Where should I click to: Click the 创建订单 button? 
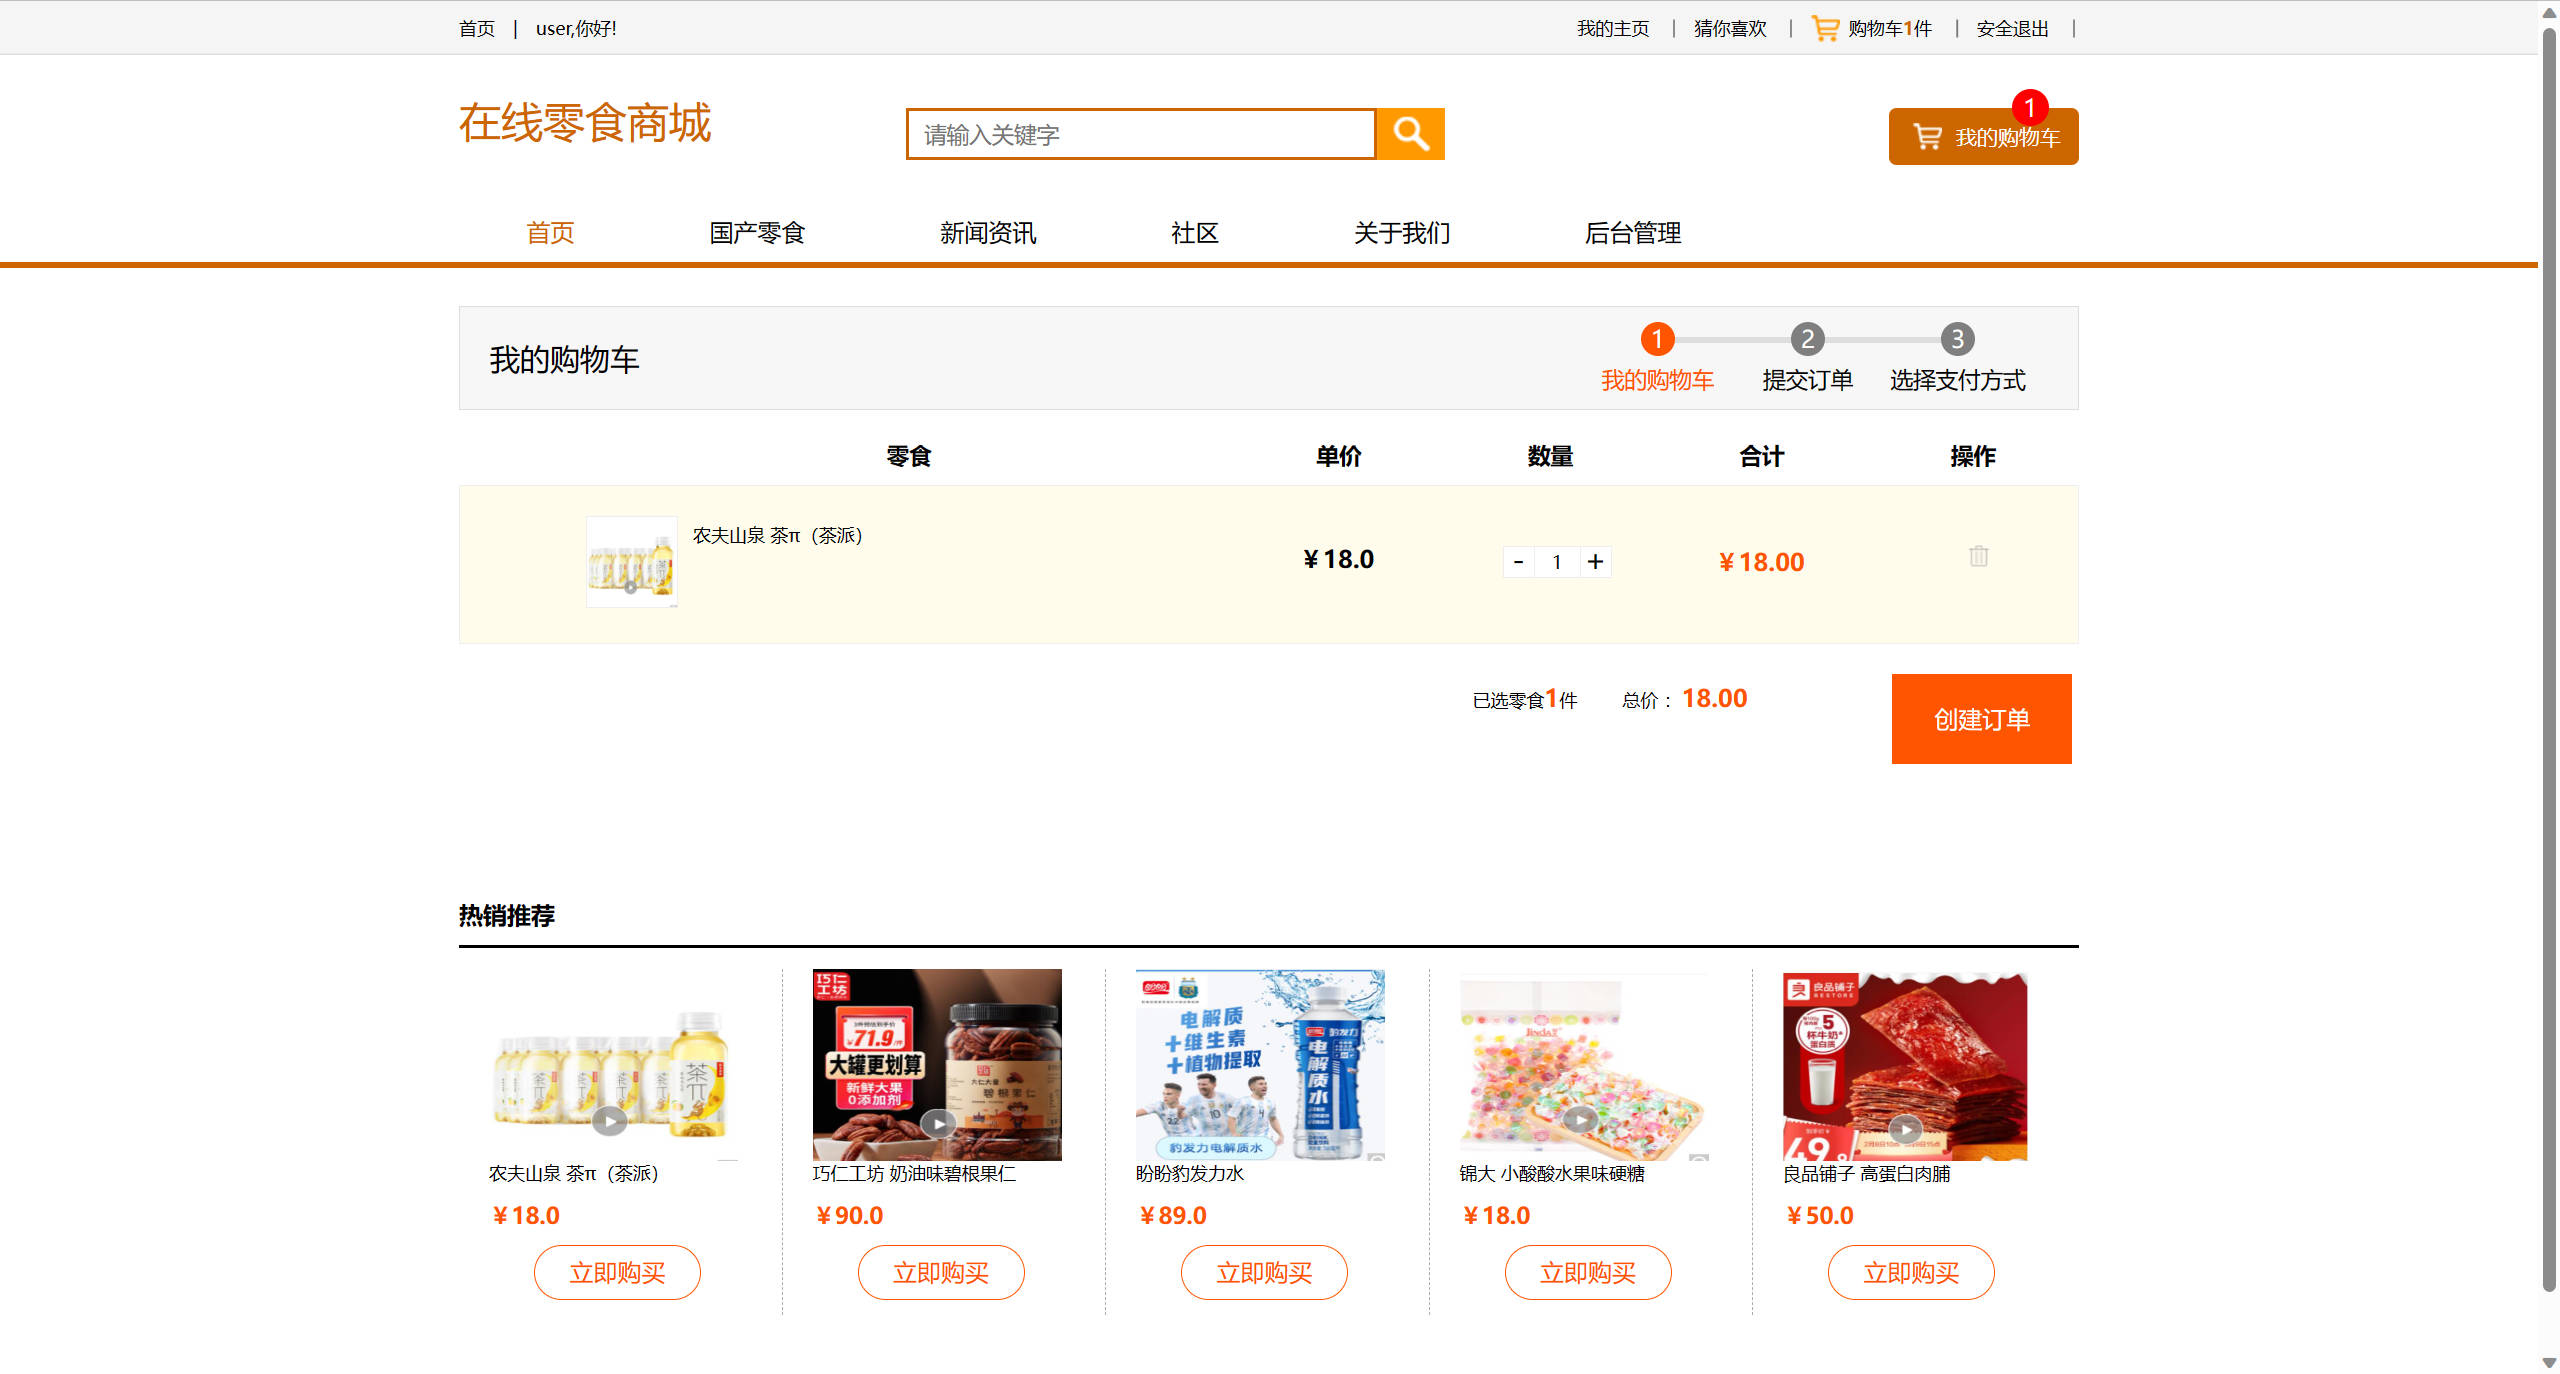click(1981, 718)
